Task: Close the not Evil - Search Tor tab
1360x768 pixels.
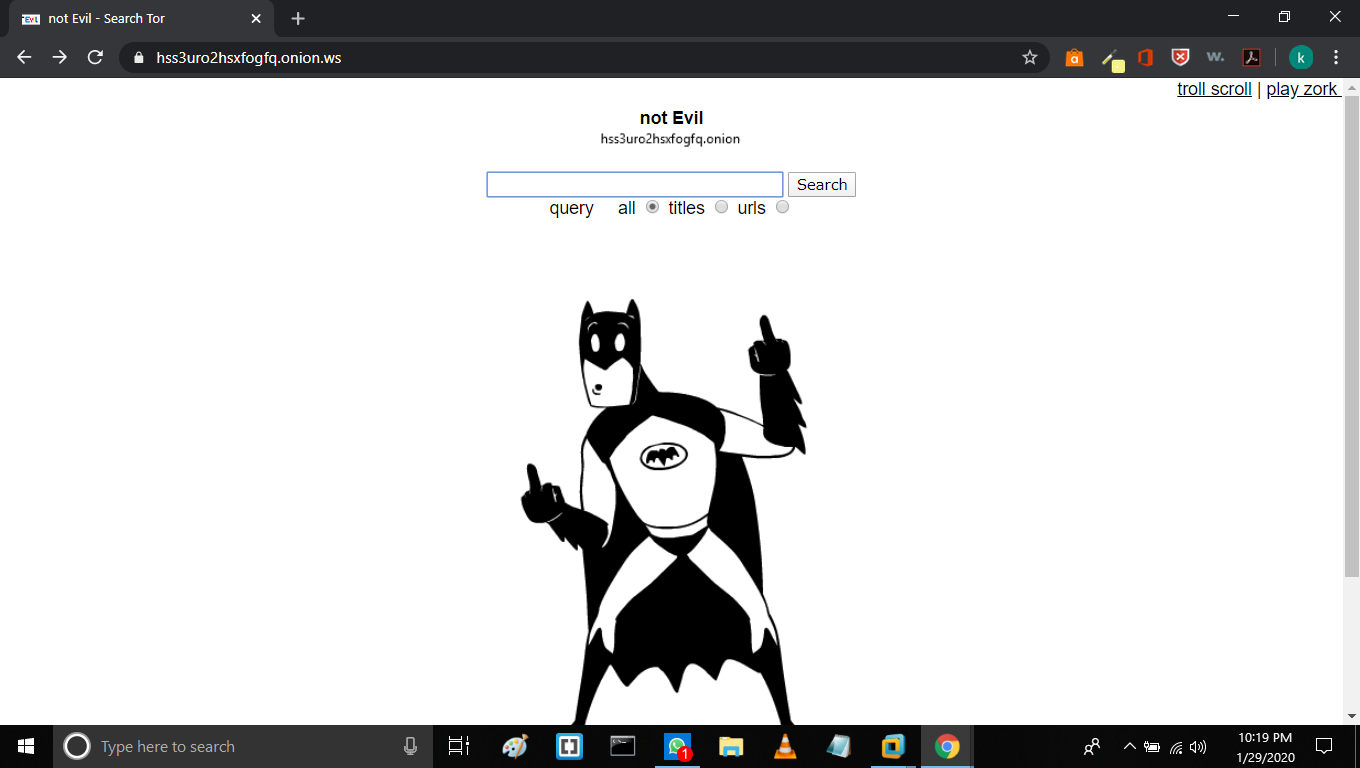Action: click(x=256, y=18)
